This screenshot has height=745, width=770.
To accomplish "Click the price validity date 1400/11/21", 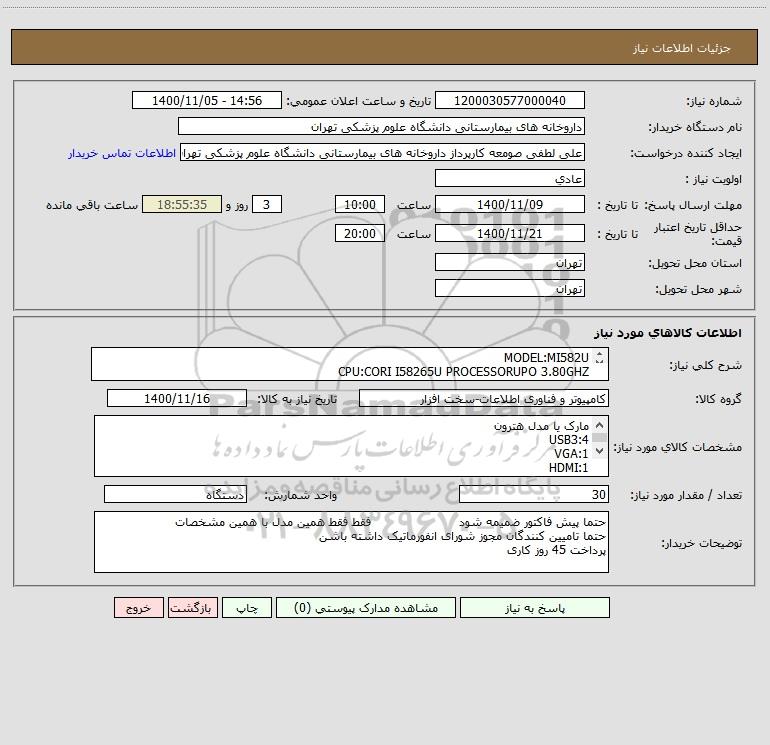I will pos(510,233).
